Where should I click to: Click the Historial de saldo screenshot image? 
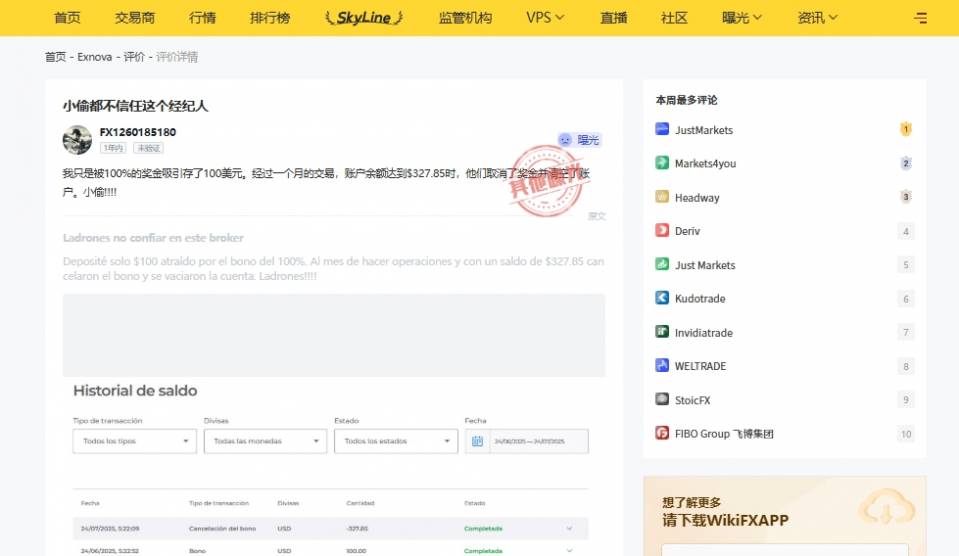click(x=333, y=468)
